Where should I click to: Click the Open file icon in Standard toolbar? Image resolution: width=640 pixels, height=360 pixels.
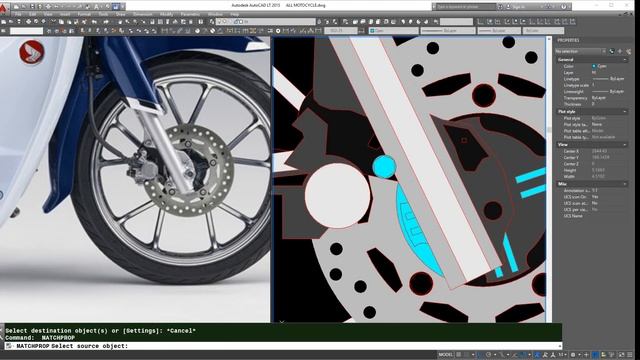pos(11,22)
